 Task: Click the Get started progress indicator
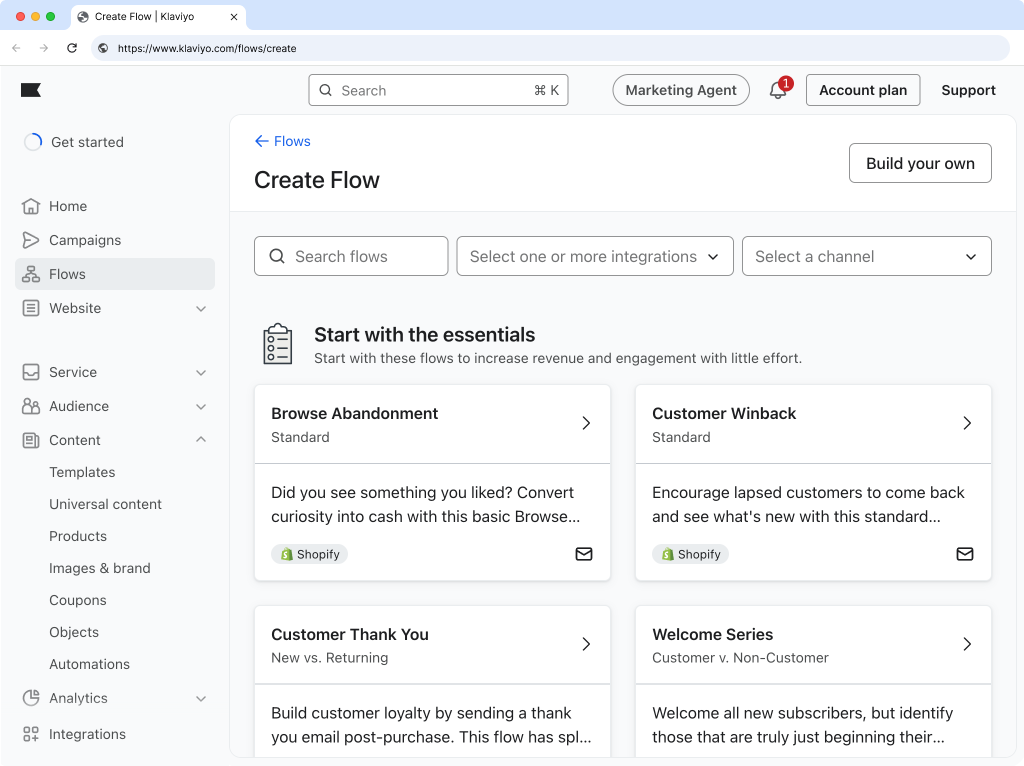tap(33, 142)
